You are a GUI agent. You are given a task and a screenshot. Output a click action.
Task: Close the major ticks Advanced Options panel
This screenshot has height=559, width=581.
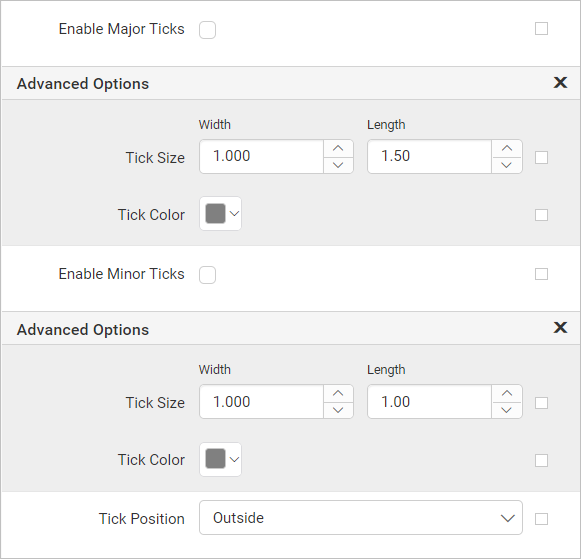pyautogui.click(x=560, y=82)
